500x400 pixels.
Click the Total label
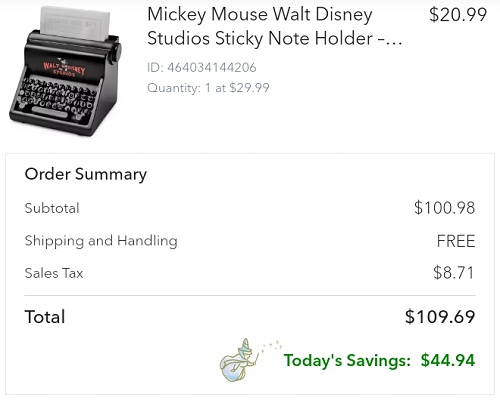click(45, 317)
